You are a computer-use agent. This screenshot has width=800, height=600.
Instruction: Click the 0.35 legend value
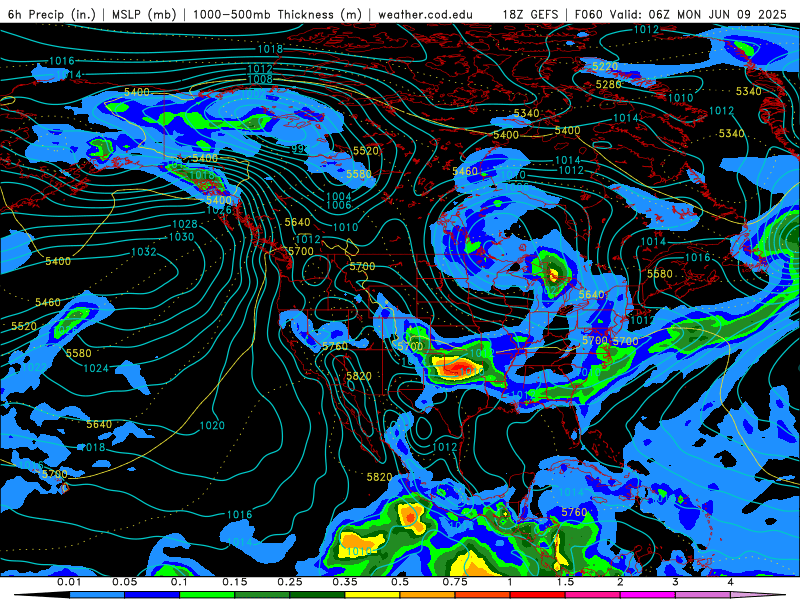click(345, 582)
